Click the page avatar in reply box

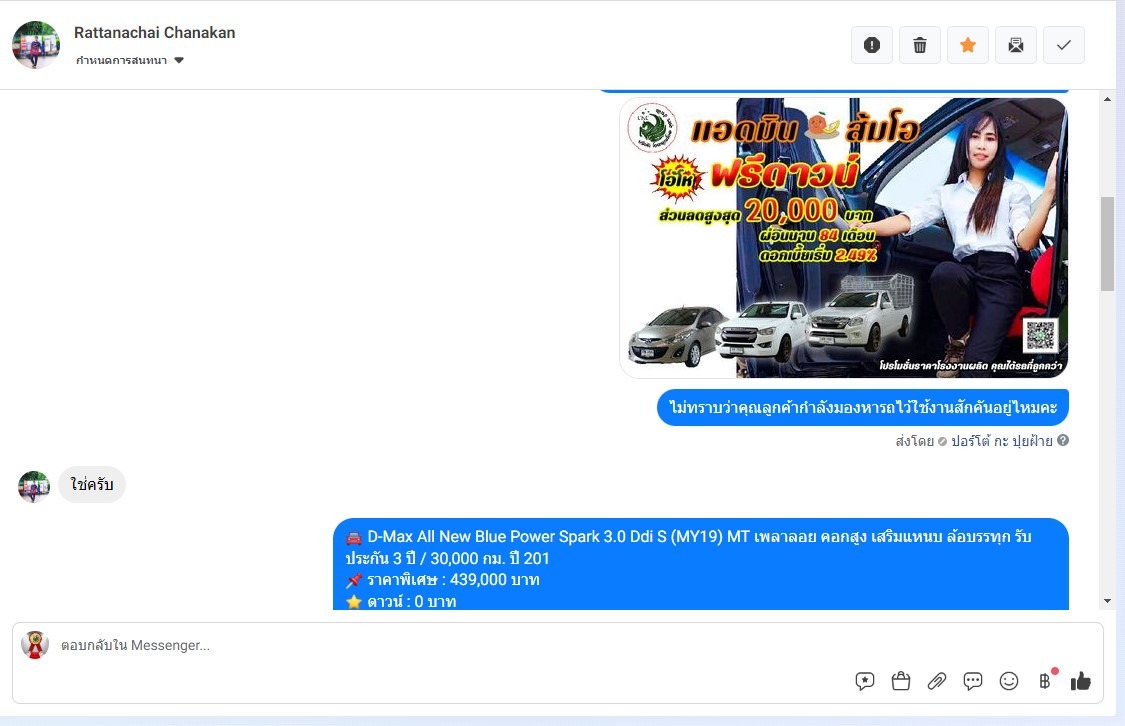34,645
